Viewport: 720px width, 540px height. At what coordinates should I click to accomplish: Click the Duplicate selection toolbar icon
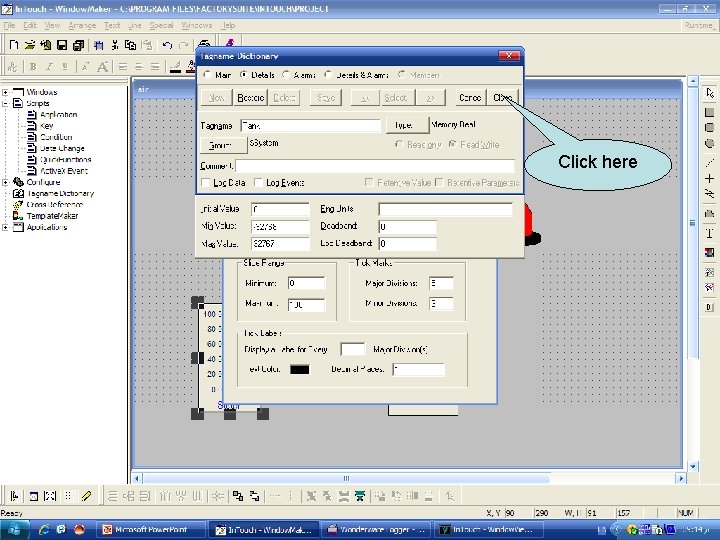(98, 45)
